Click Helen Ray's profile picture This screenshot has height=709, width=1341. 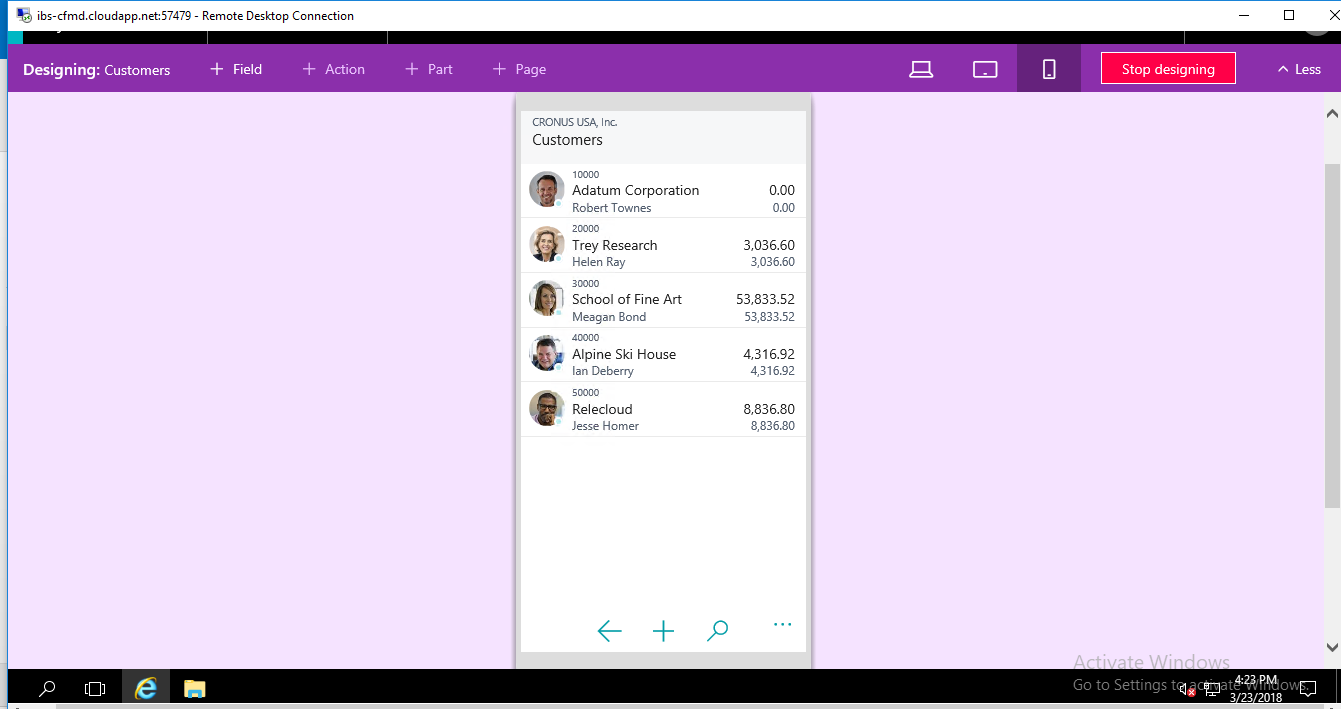click(546, 245)
